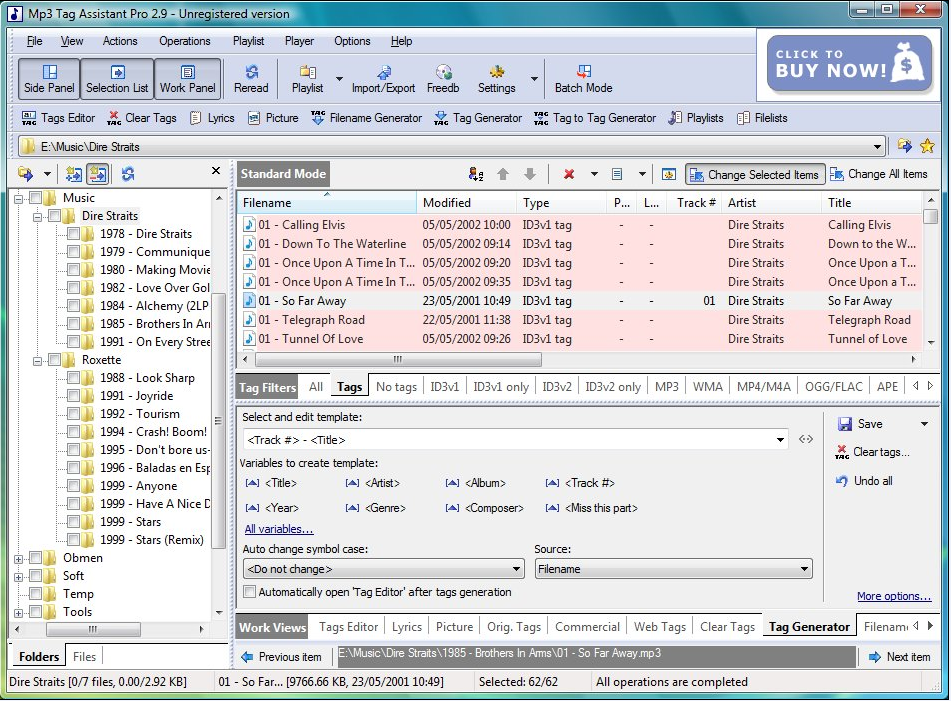Switch to the Files tab

84,657
